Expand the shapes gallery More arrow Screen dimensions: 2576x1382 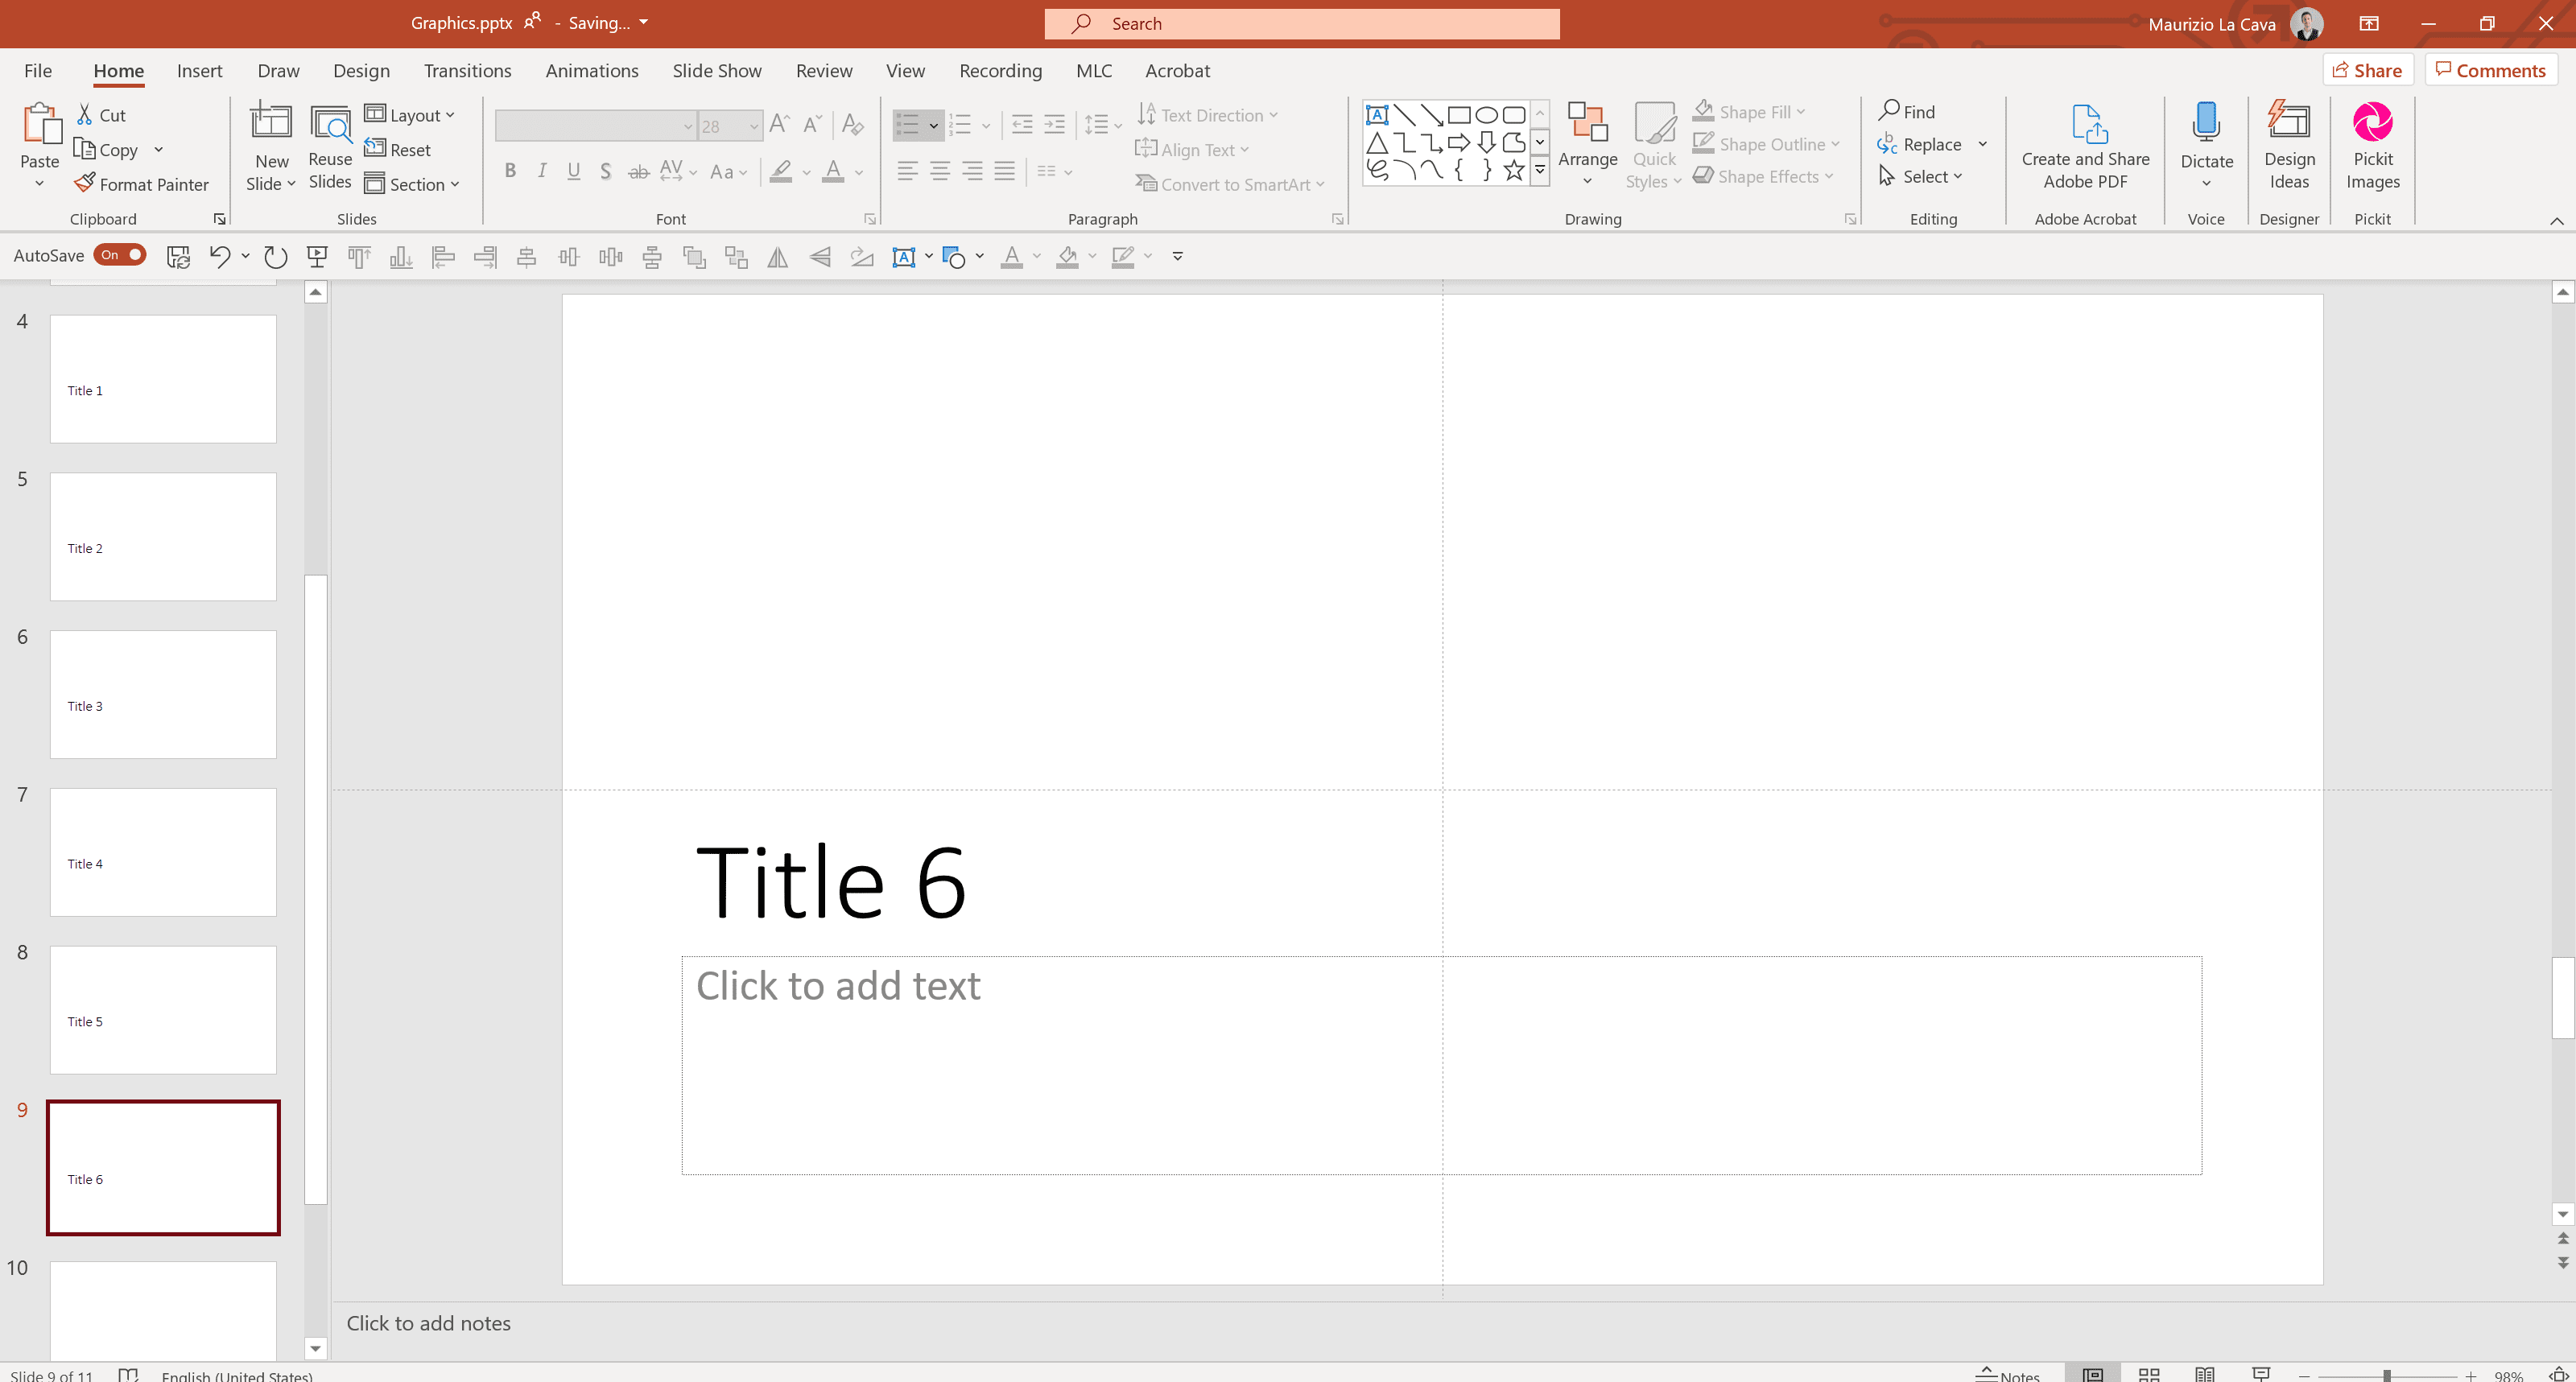(1540, 171)
